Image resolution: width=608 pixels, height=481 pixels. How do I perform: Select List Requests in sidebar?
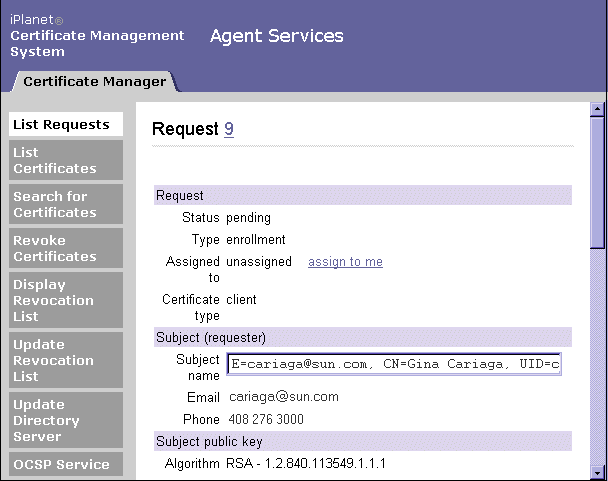coord(66,124)
